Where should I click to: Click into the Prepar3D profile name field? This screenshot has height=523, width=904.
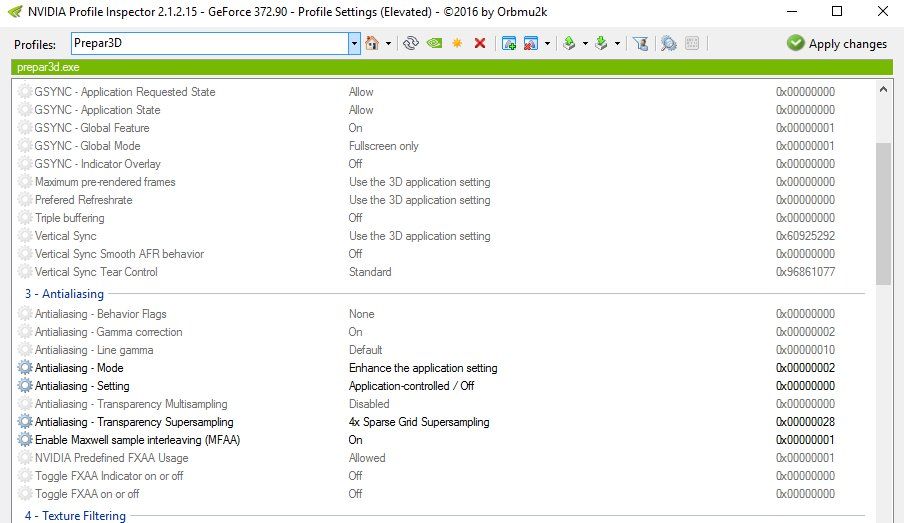210,43
